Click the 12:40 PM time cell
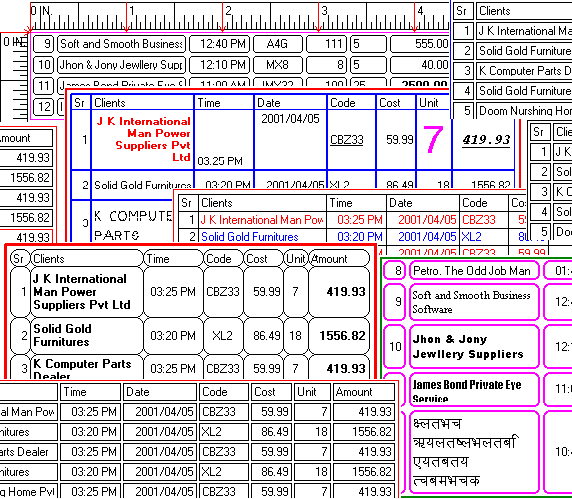The height and width of the screenshot is (499, 572). [x=220, y=44]
